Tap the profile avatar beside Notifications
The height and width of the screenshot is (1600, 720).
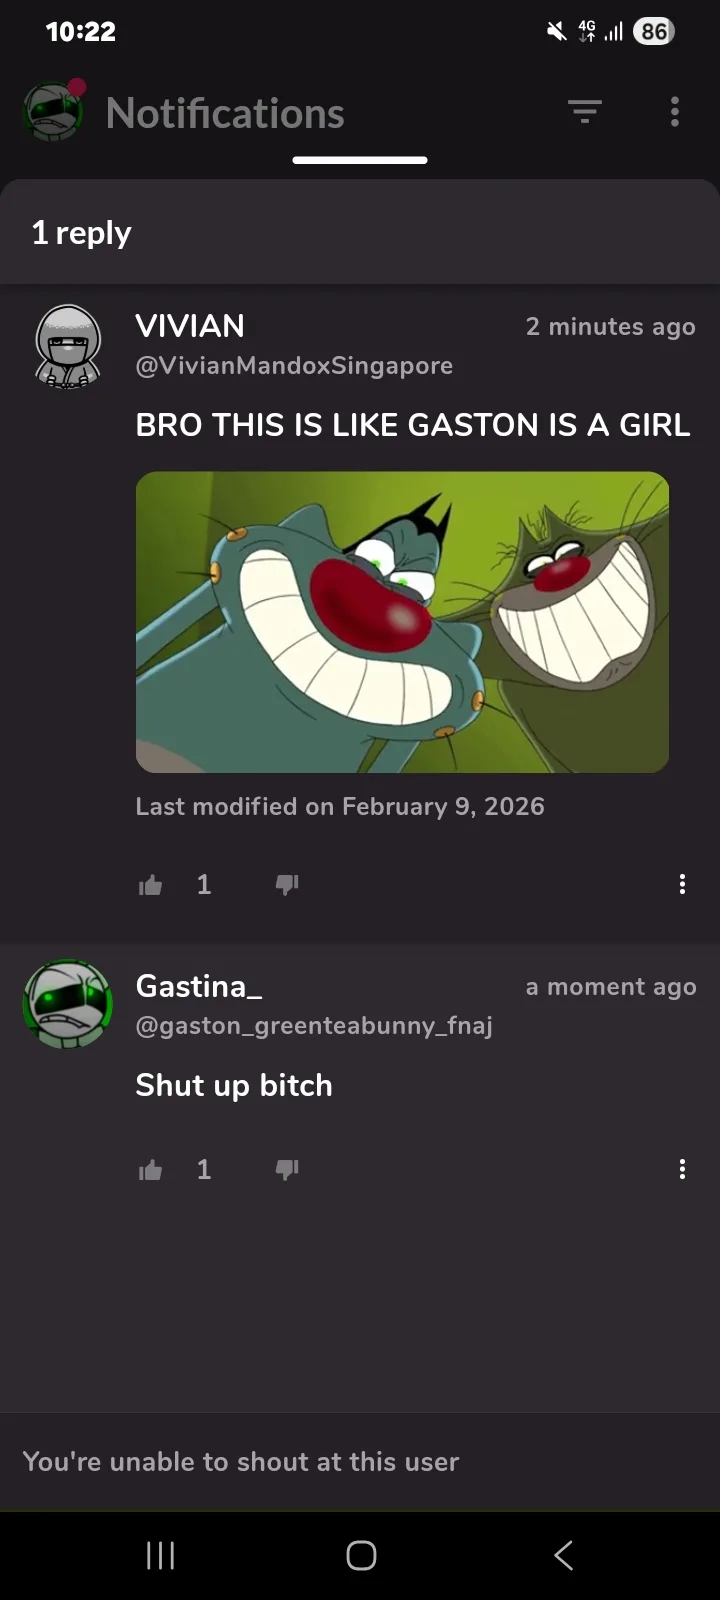53,112
